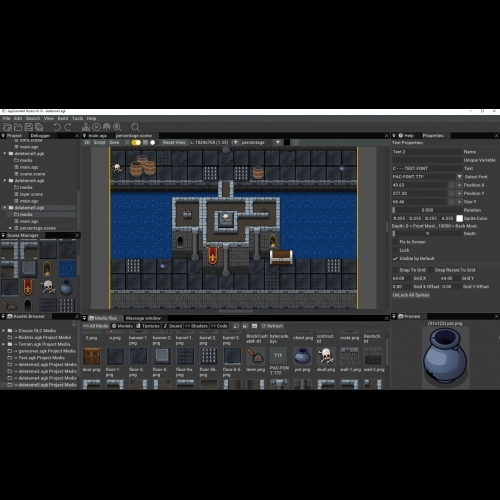500x500 pixels.
Task: Click the Script button in scene toolbar
Action: pyautogui.click(x=99, y=142)
